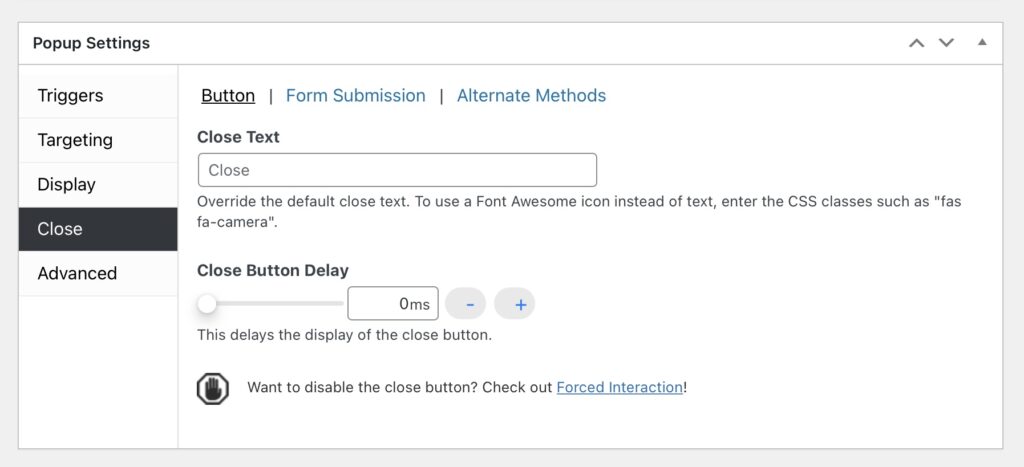This screenshot has width=1024, height=467.
Task: Click the Popup Settings panel title
Action: coord(91,43)
